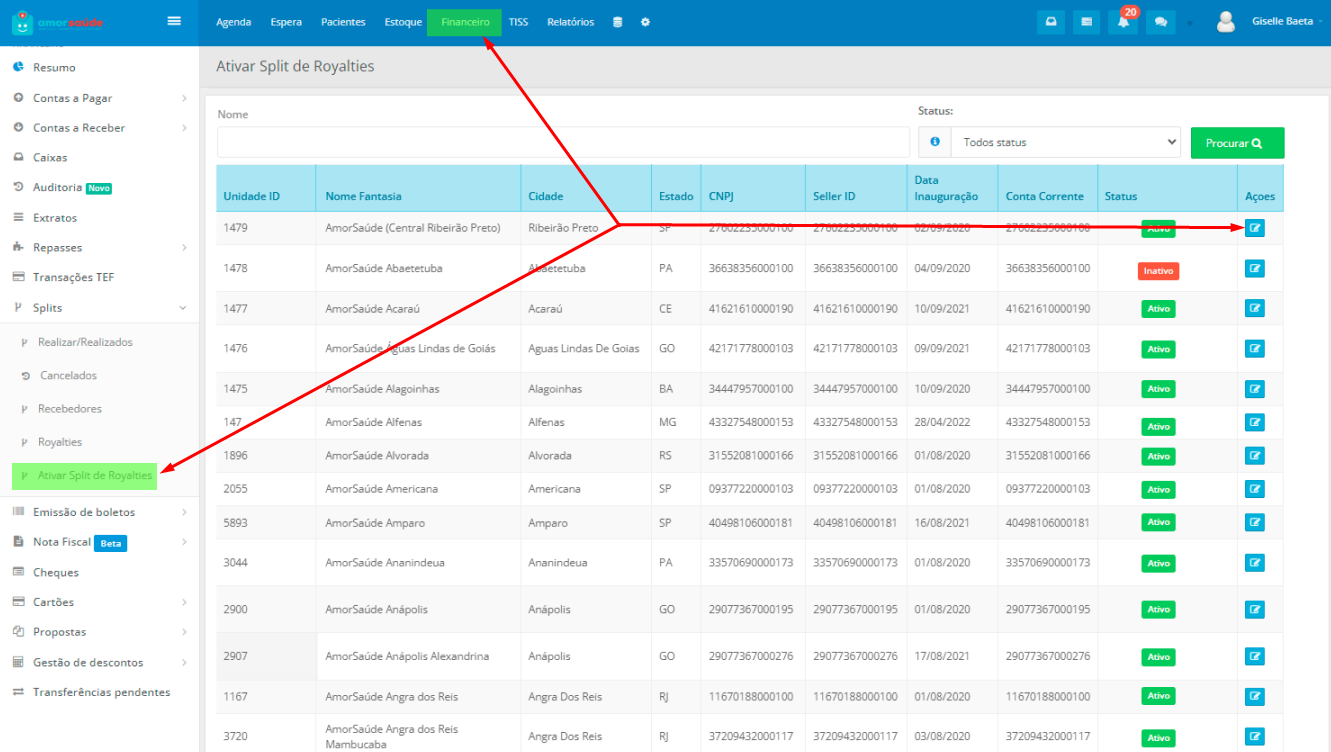Open Giselle Baeta user menu
Viewport: 1331px width, 752px height.
[1286, 22]
